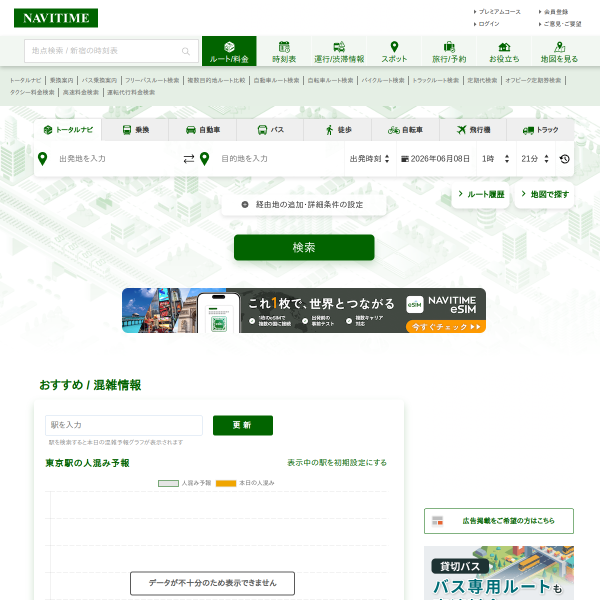600x600 pixels.
Task: Open the 運行/渋滞情報 navigation item
Action: coord(339,51)
